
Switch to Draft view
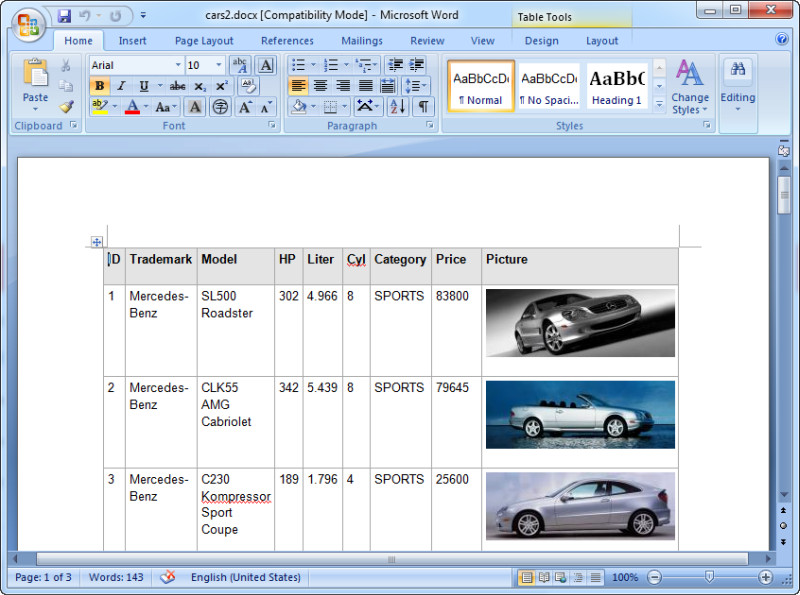pyautogui.click(x=595, y=577)
